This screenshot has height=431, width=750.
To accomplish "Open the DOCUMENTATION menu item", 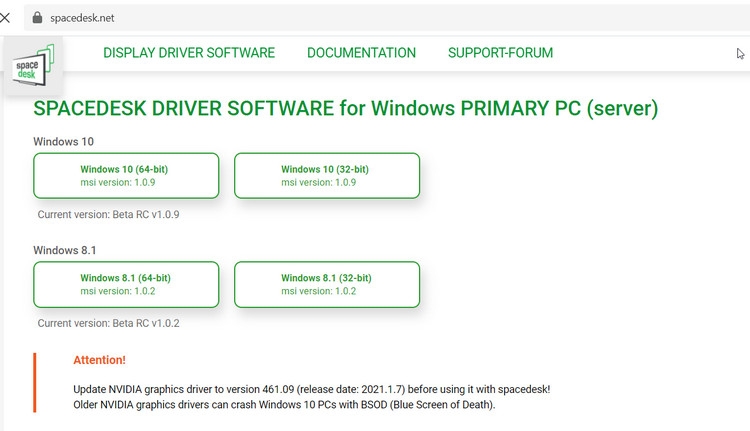I will tap(362, 53).
